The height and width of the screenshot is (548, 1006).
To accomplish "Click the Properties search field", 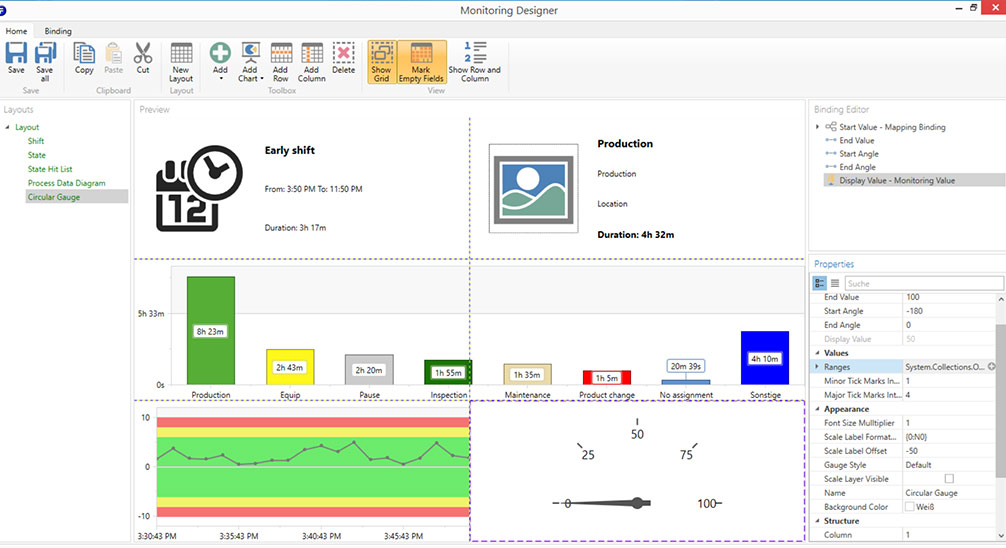I will click(x=923, y=283).
